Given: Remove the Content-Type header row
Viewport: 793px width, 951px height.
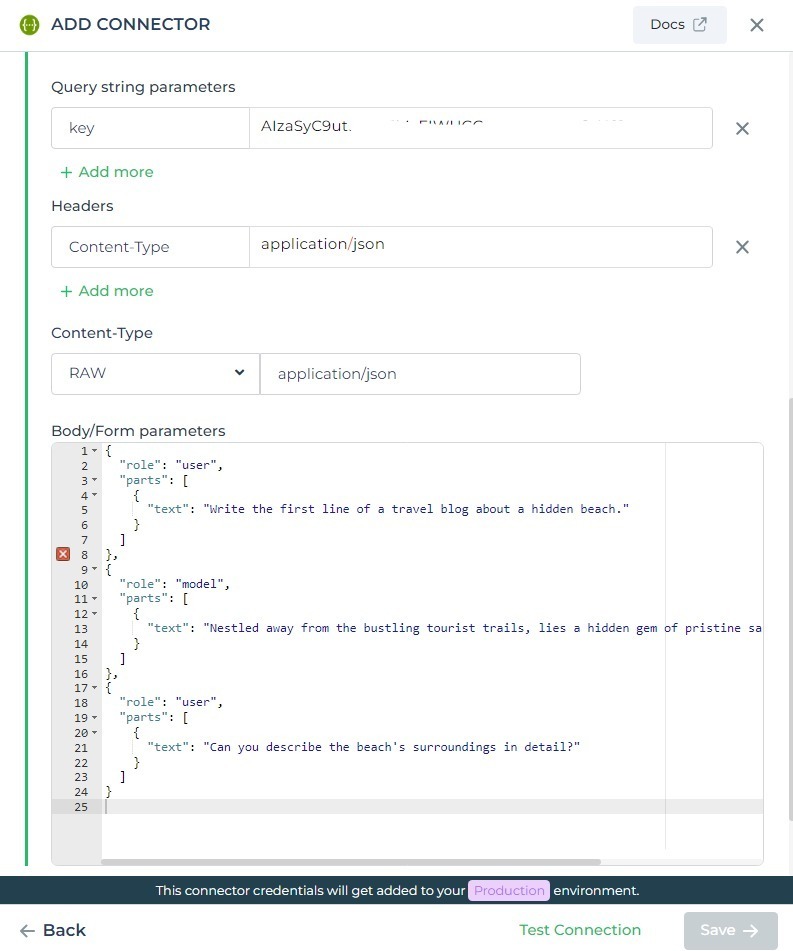Looking at the screenshot, I should click(742, 247).
